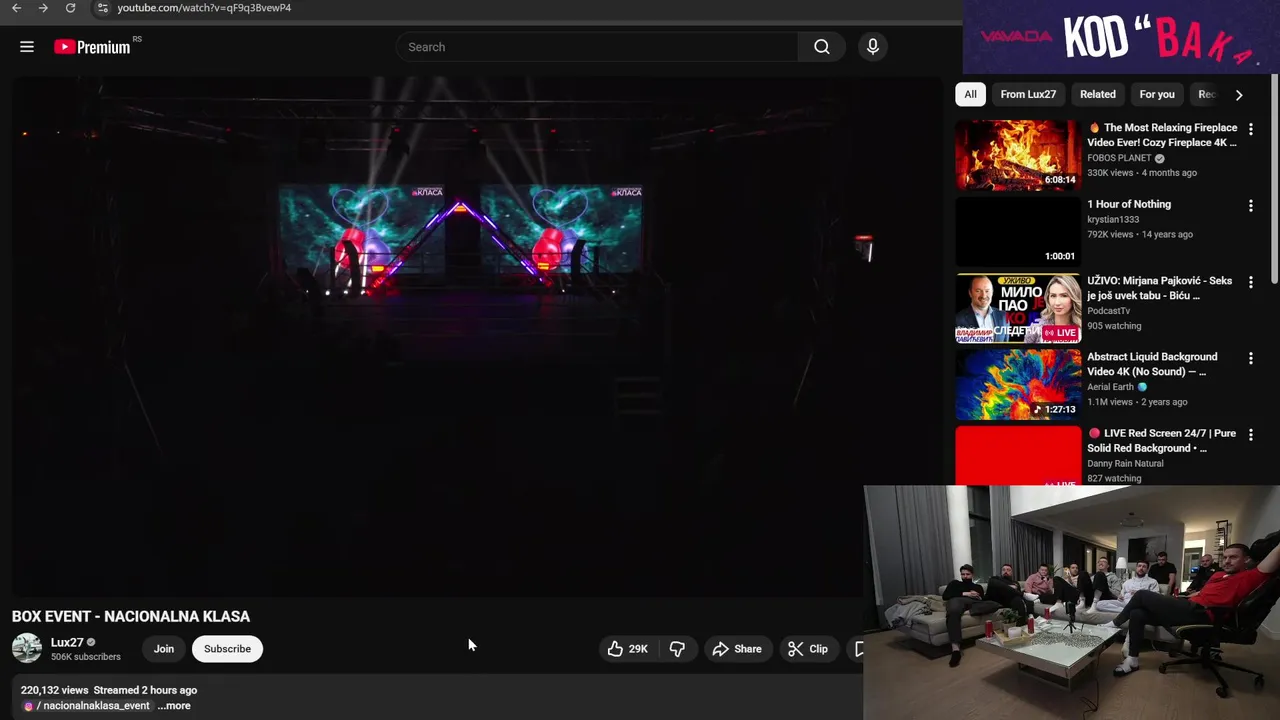Like the video with thumbs up 29K
The width and height of the screenshot is (1280, 720).
(628, 649)
